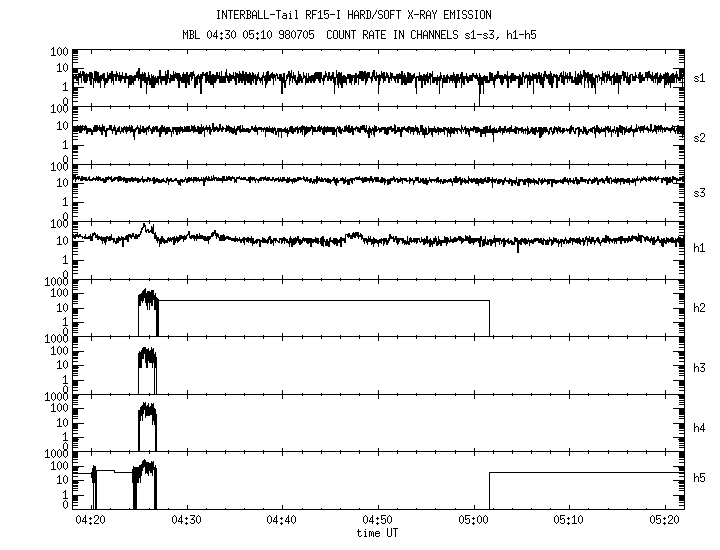Viewport: 720px width, 550px height.
Task: Select the h3 channel label
Action: pos(700,366)
